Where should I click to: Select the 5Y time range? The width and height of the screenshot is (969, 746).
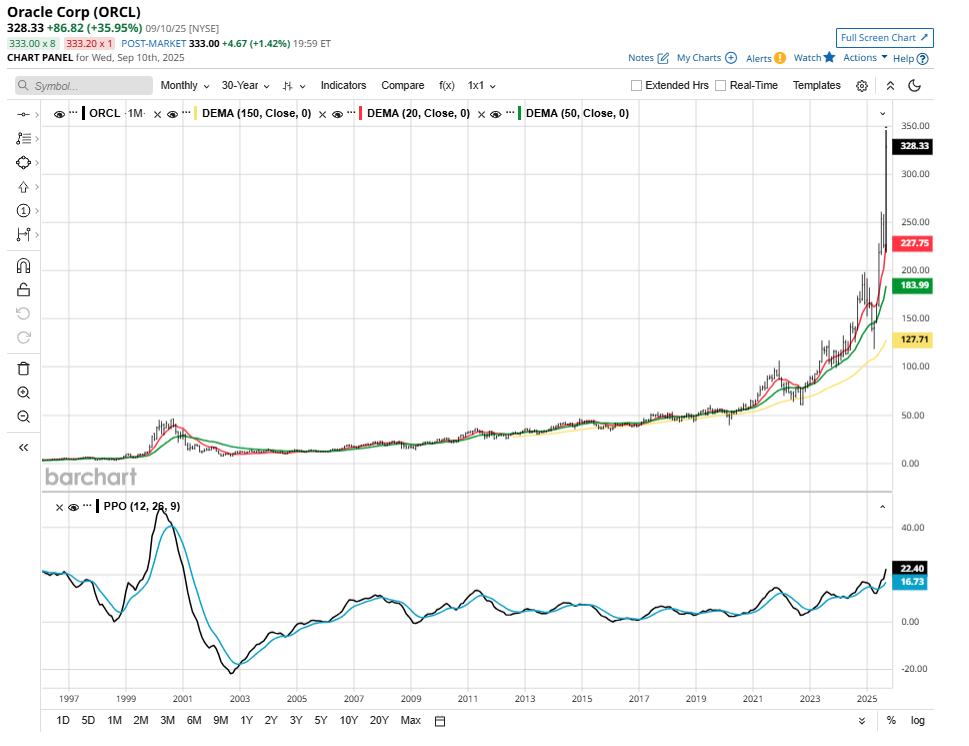[x=321, y=720]
